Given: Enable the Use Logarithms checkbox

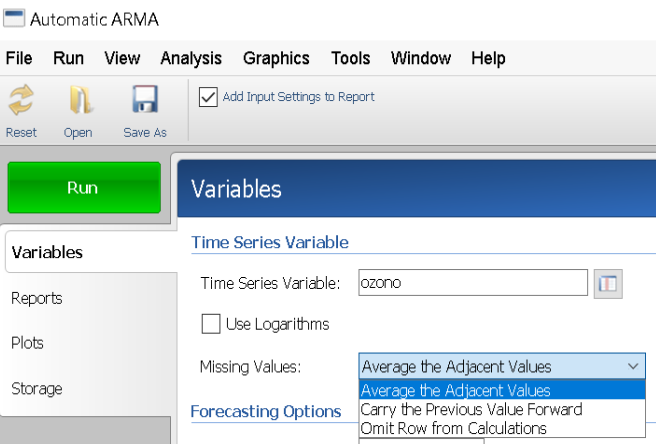Looking at the screenshot, I should point(211,324).
